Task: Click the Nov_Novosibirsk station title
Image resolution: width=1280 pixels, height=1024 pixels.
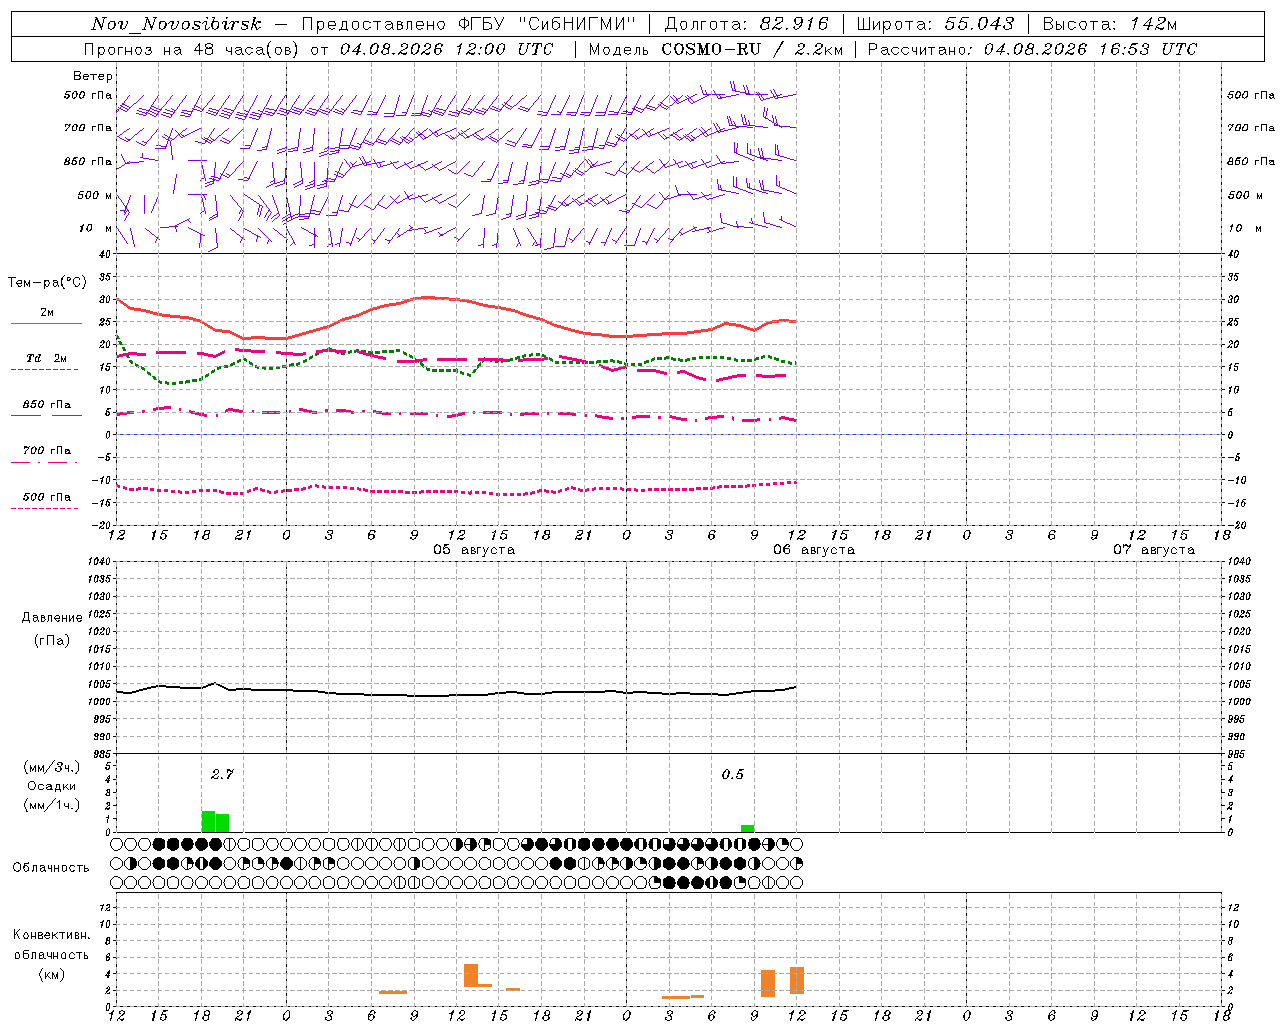Action: pos(176,24)
